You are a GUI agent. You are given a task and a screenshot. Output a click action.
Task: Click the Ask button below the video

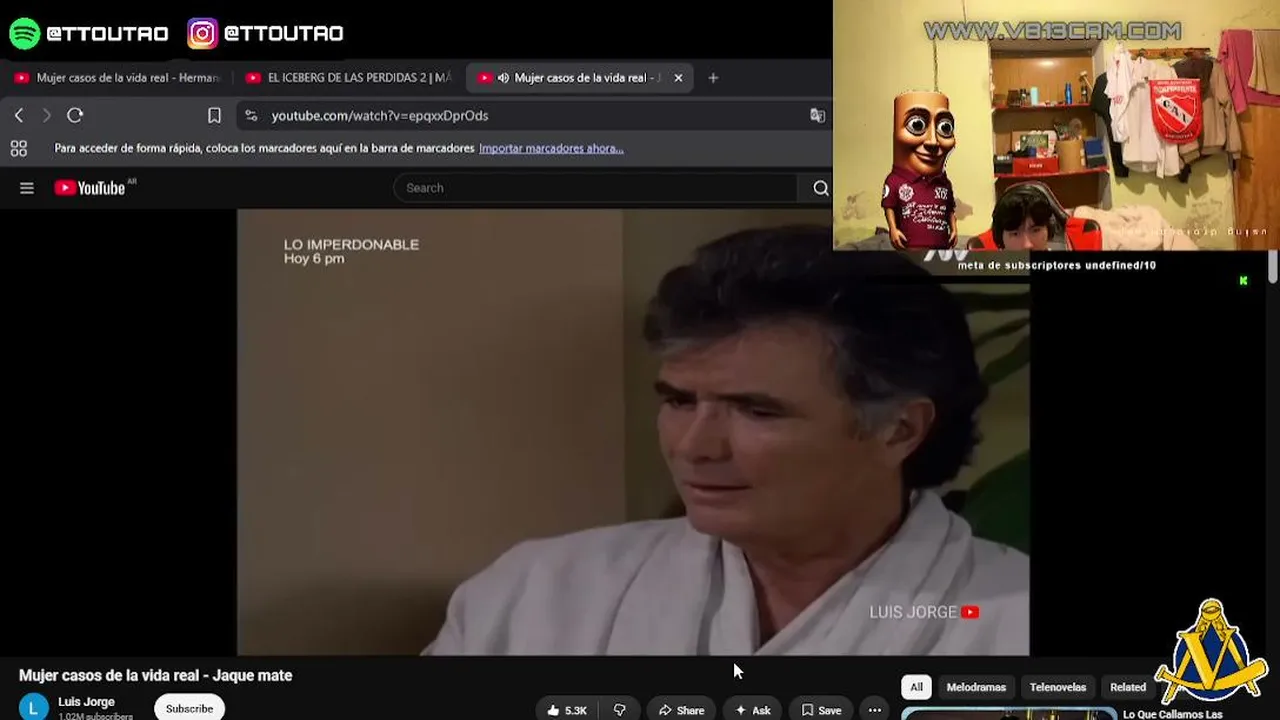coord(753,710)
